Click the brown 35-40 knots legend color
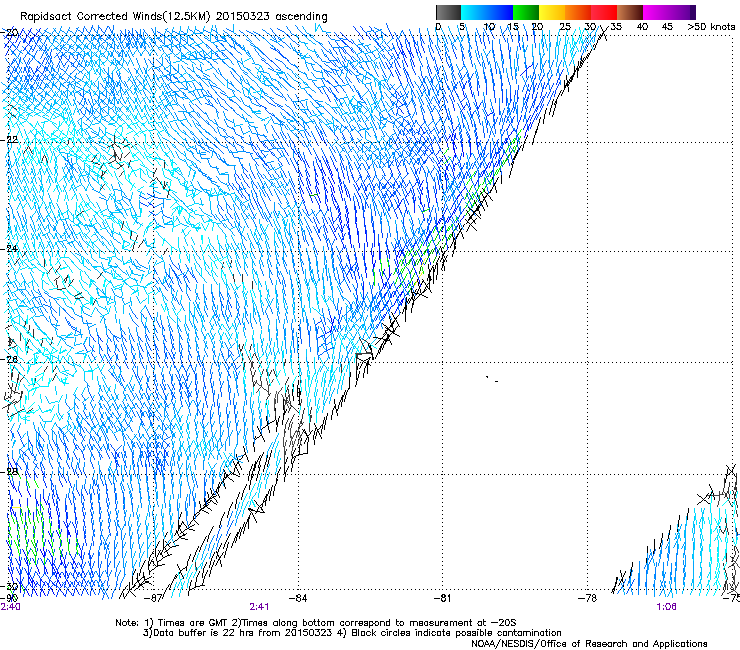The image size is (740, 650). pyautogui.click(x=630, y=12)
